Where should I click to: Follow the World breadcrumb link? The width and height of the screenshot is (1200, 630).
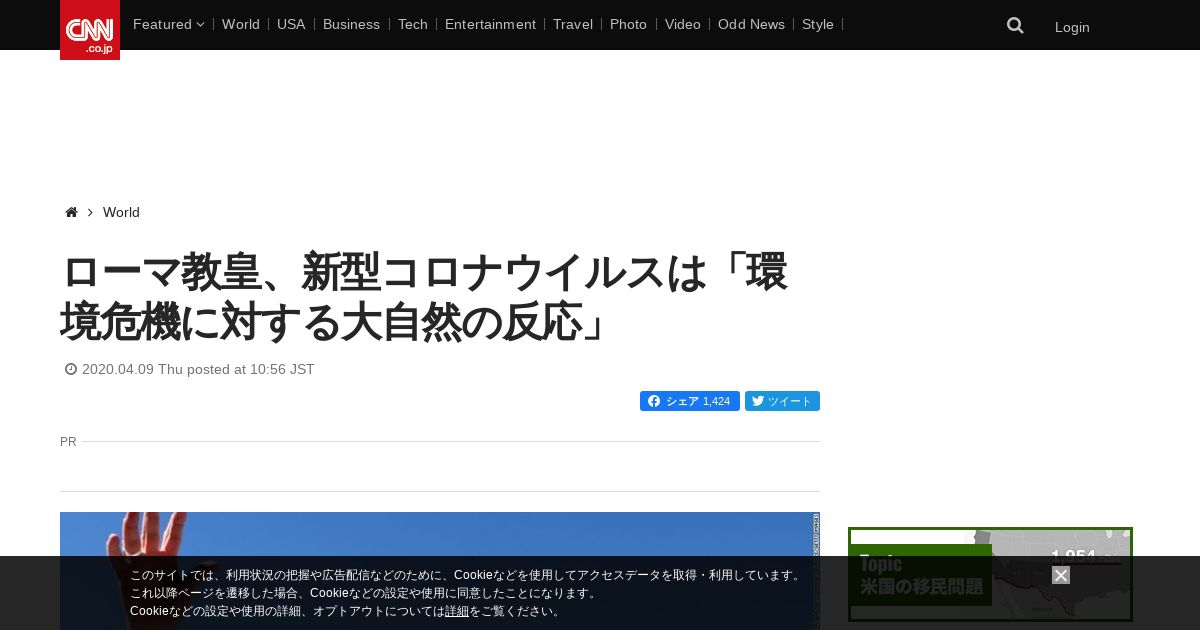click(121, 212)
